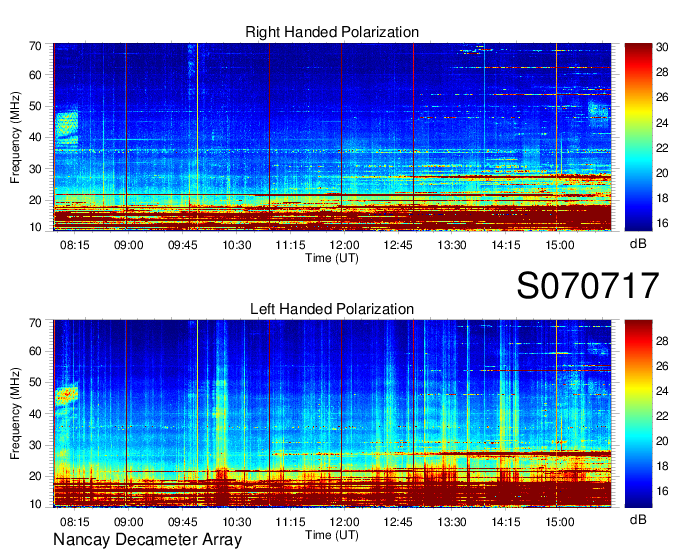Click the 70 MHz tick on Right Handed plot
The width and height of the screenshot is (680, 552).
coord(35,46)
